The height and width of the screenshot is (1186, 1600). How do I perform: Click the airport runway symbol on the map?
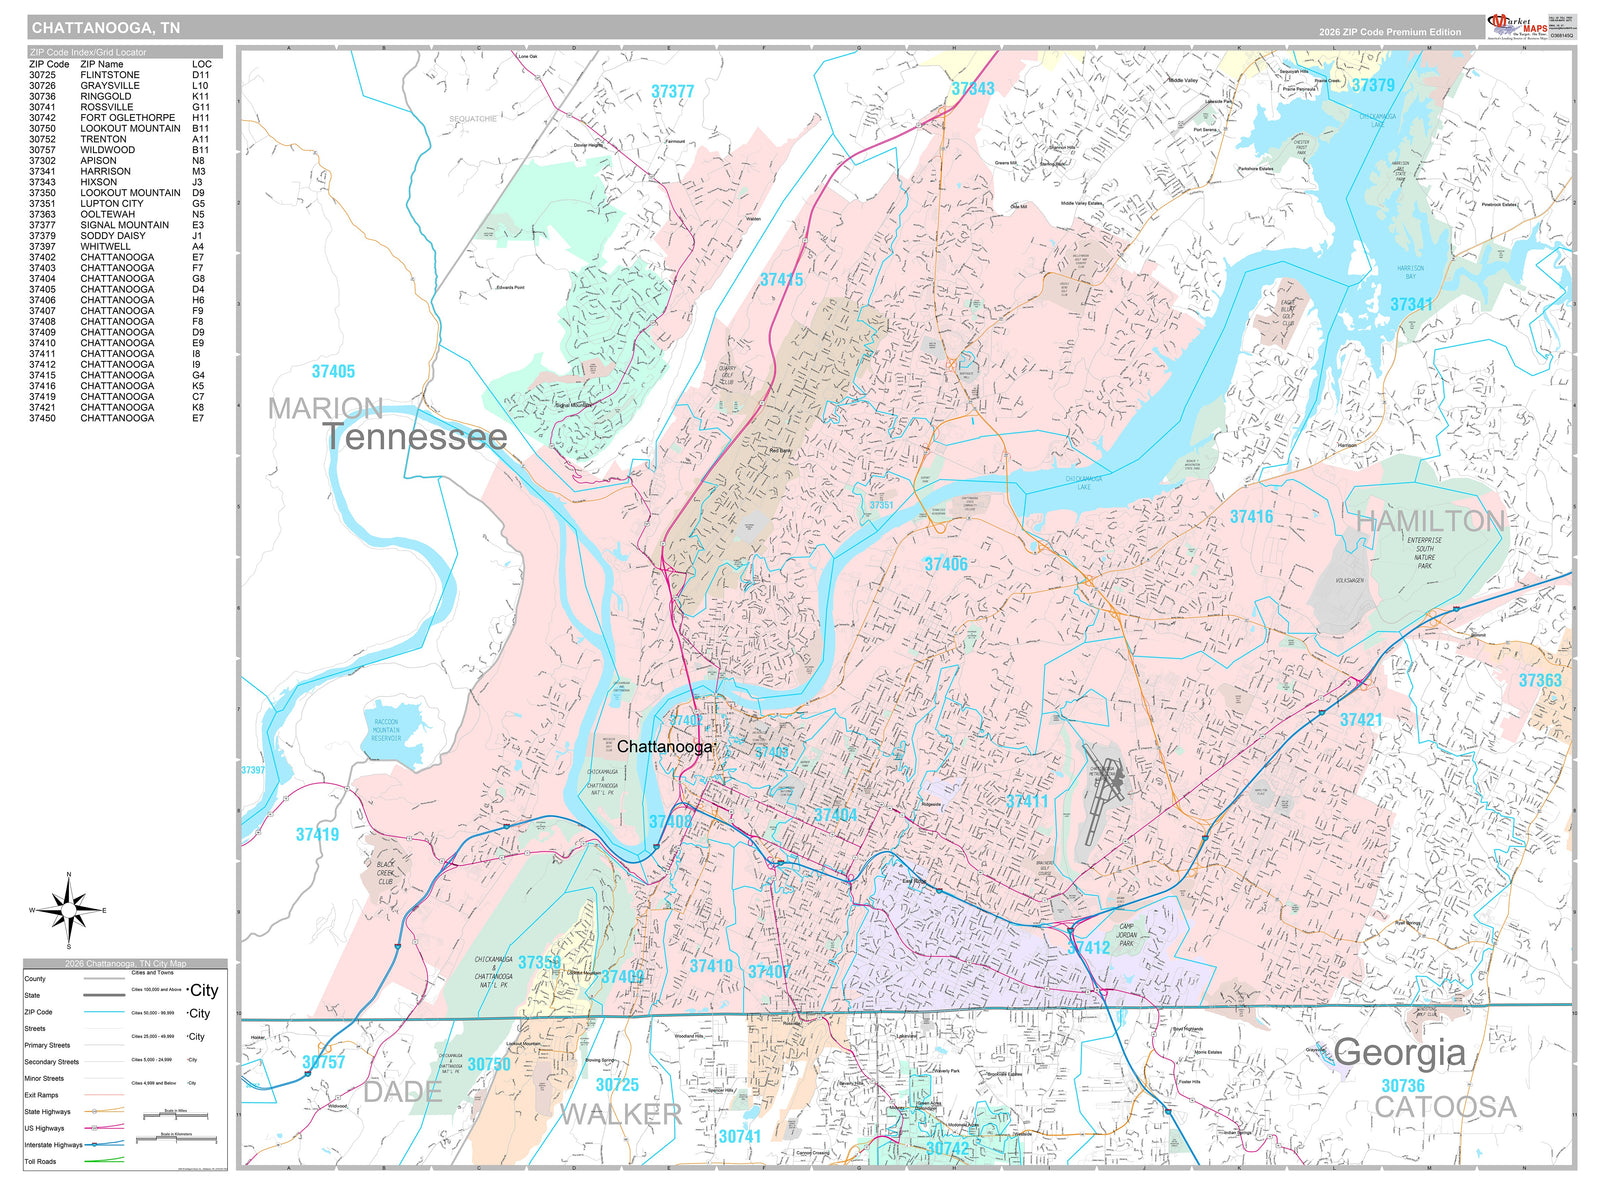1106,793
